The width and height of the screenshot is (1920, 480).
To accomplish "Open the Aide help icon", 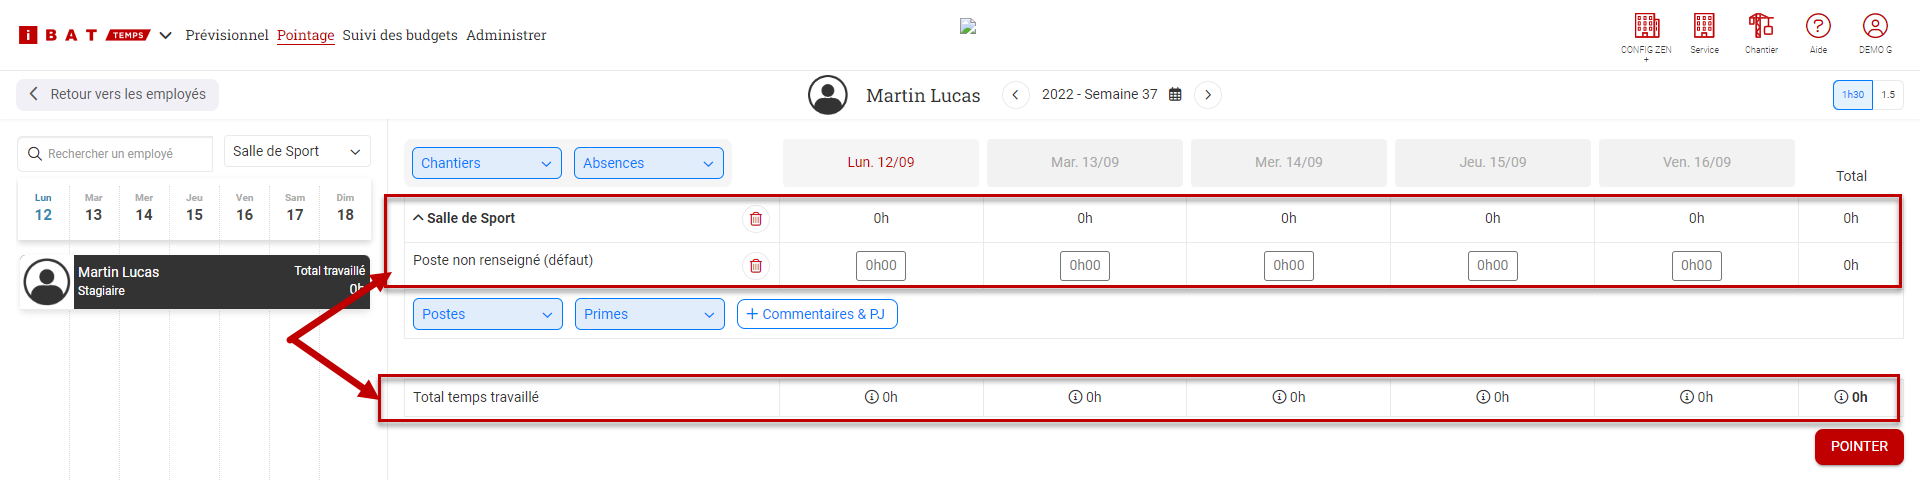I will click(x=1818, y=27).
